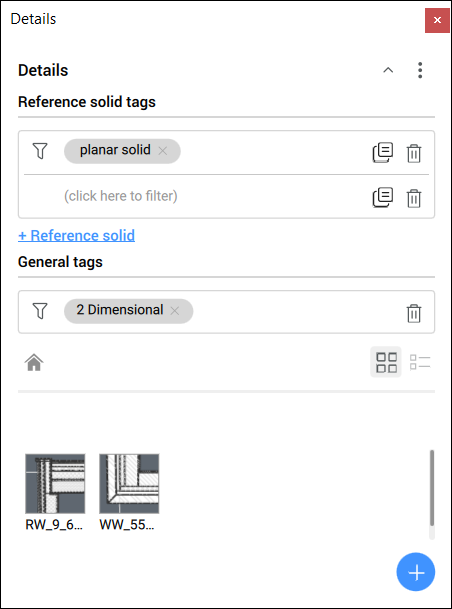The height and width of the screenshot is (609, 452).
Task: Duplicate the empty reference filter row
Action: pyautogui.click(x=382, y=197)
